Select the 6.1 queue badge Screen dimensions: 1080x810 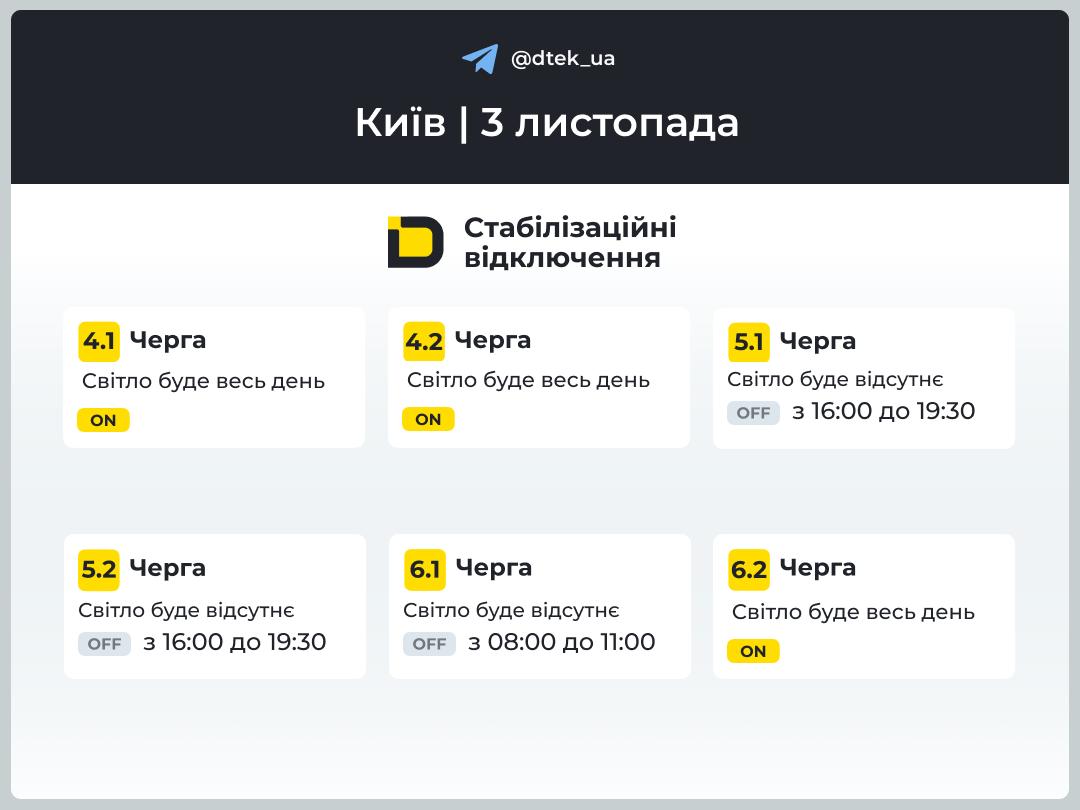point(425,569)
